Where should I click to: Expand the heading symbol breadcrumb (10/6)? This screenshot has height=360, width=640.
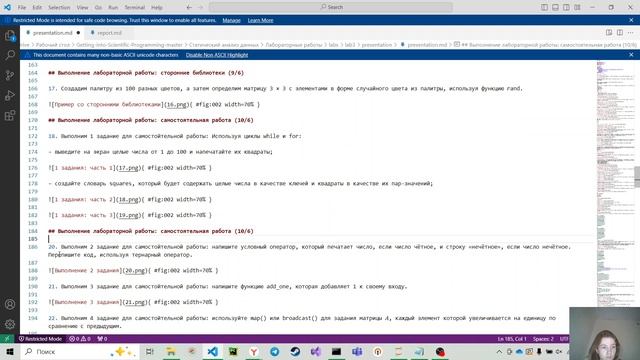pyautogui.click(x=546, y=45)
